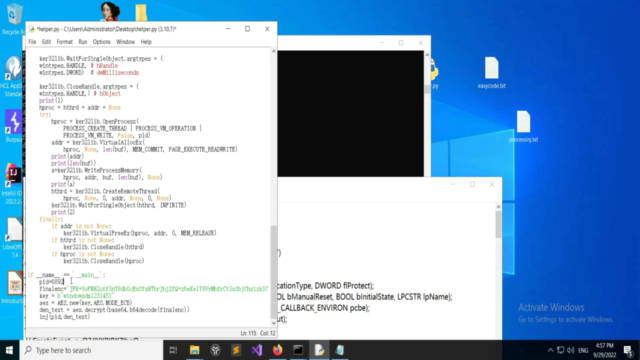Click the IDLE editor vertical scrollbar thumb
Viewport: 640px width, 360px height.
274,271
